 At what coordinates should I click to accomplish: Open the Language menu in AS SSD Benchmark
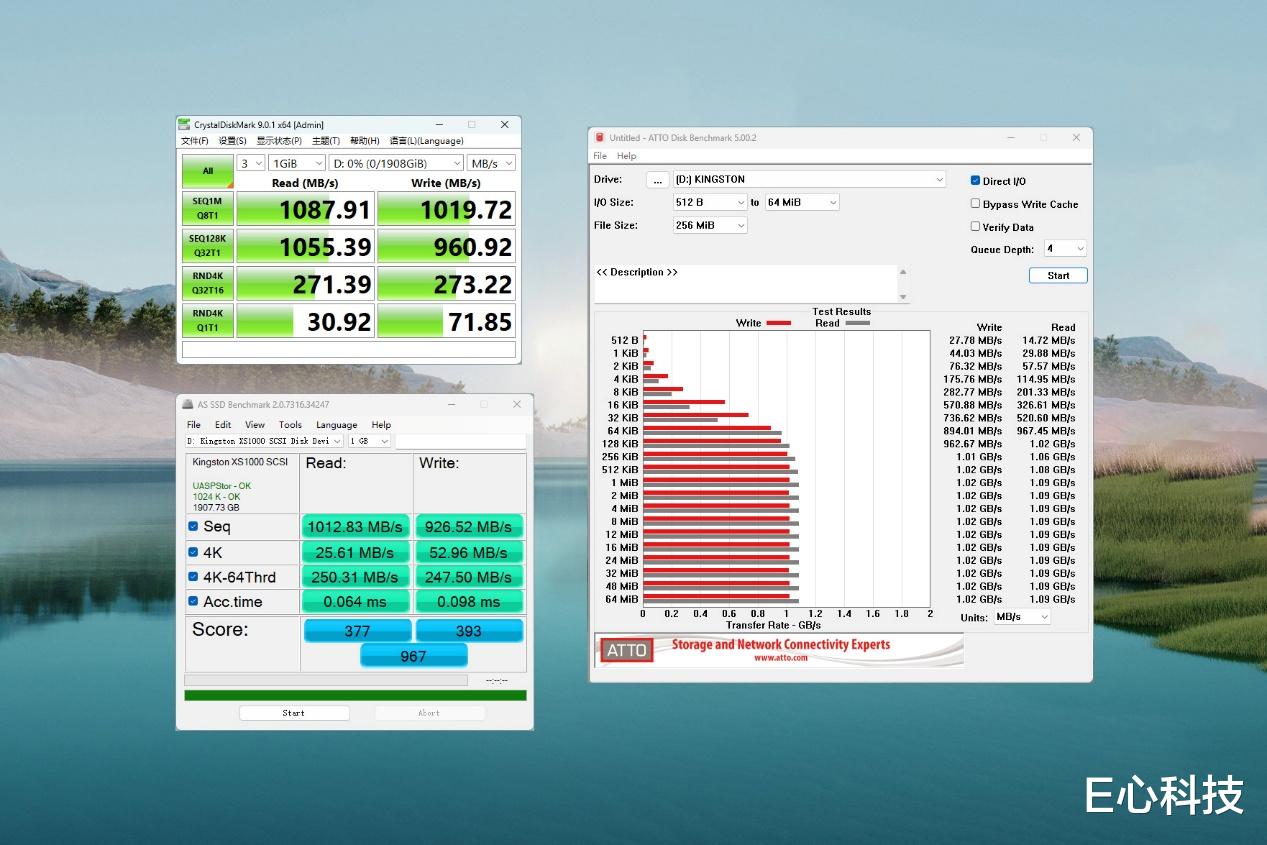pos(336,425)
